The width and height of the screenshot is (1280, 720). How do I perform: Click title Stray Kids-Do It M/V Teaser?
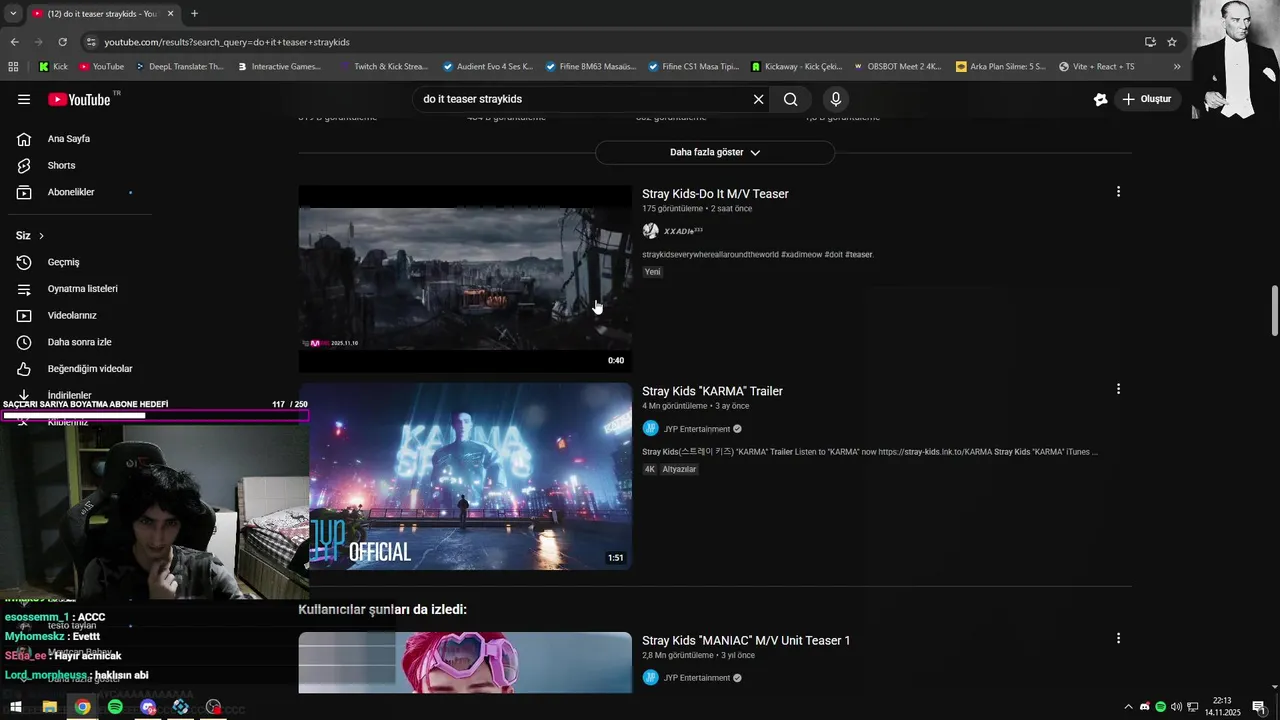click(x=715, y=194)
